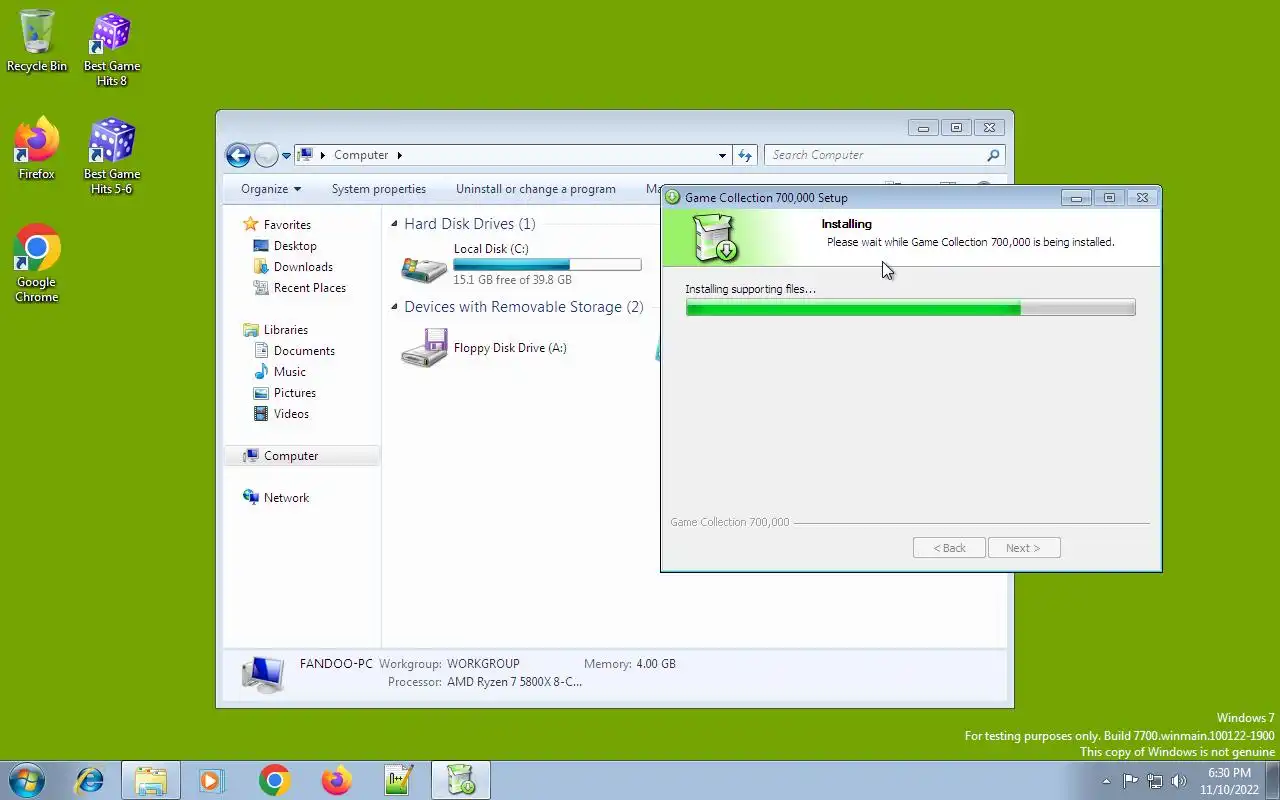Image resolution: width=1280 pixels, height=800 pixels.
Task: Choose Uninstall or change a program
Action: (x=536, y=189)
